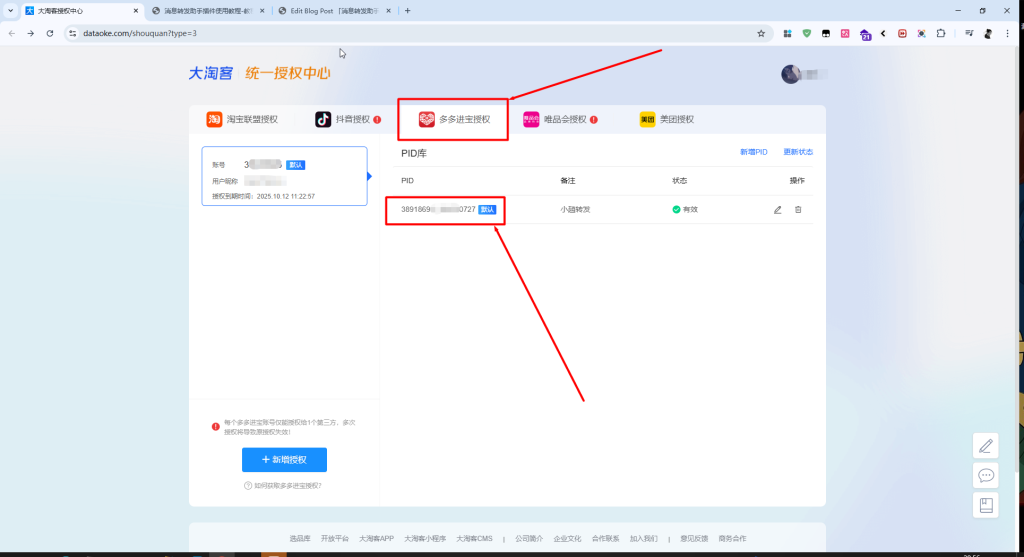
Task: Open the 淘宝联盟授权 tab
Action: point(242,119)
